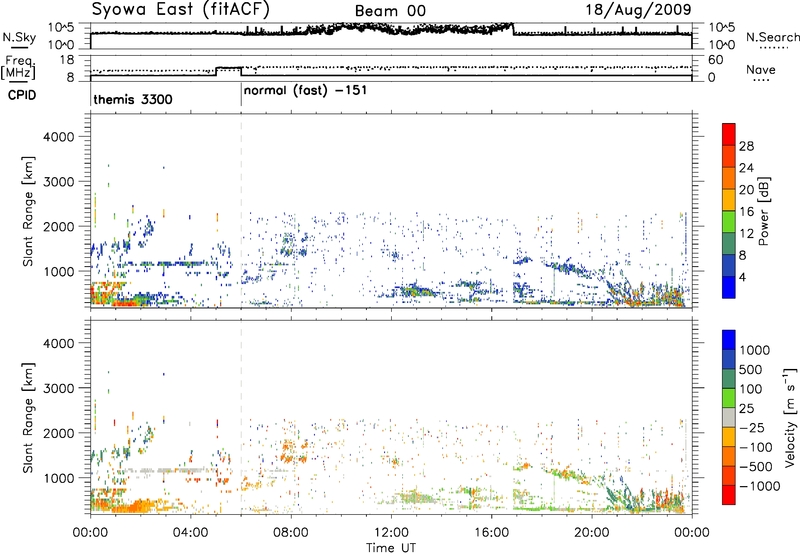This screenshot has width=800, height=554.
Task: Pick the dark blue top velocity colorbar segment
Action: click(x=729, y=340)
